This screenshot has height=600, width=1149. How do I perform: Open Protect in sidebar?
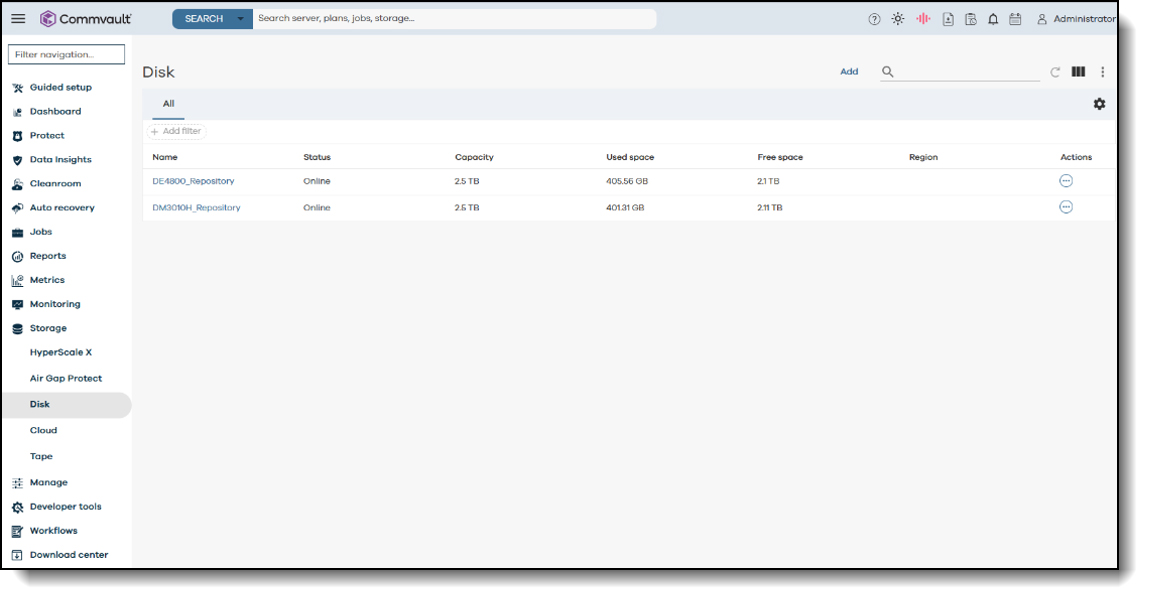[x=47, y=136]
